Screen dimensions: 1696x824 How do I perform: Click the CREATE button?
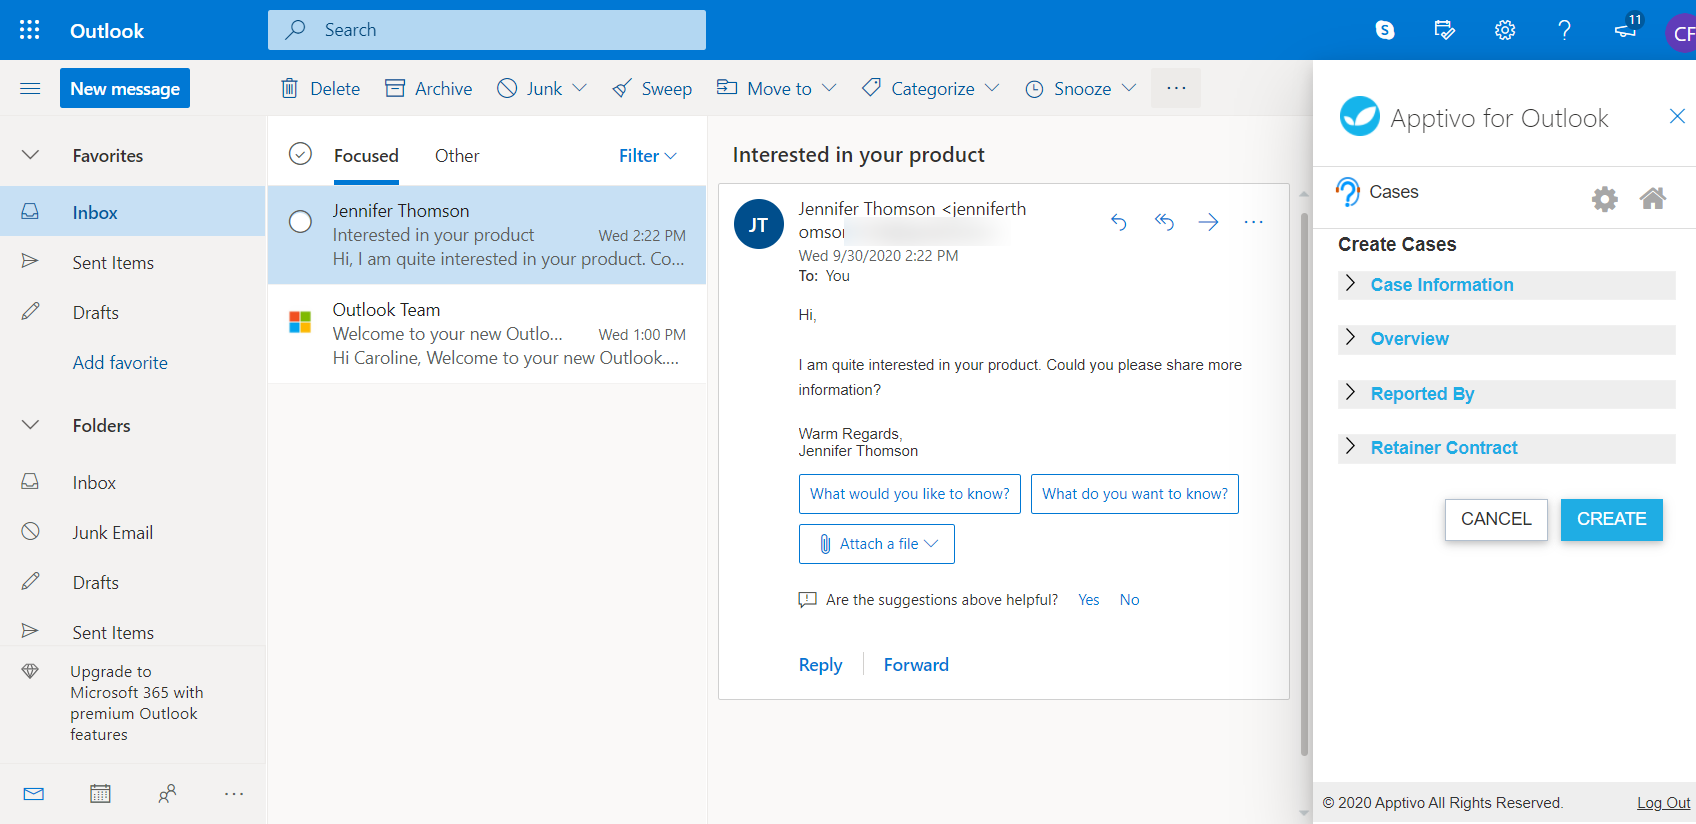[1611, 519]
